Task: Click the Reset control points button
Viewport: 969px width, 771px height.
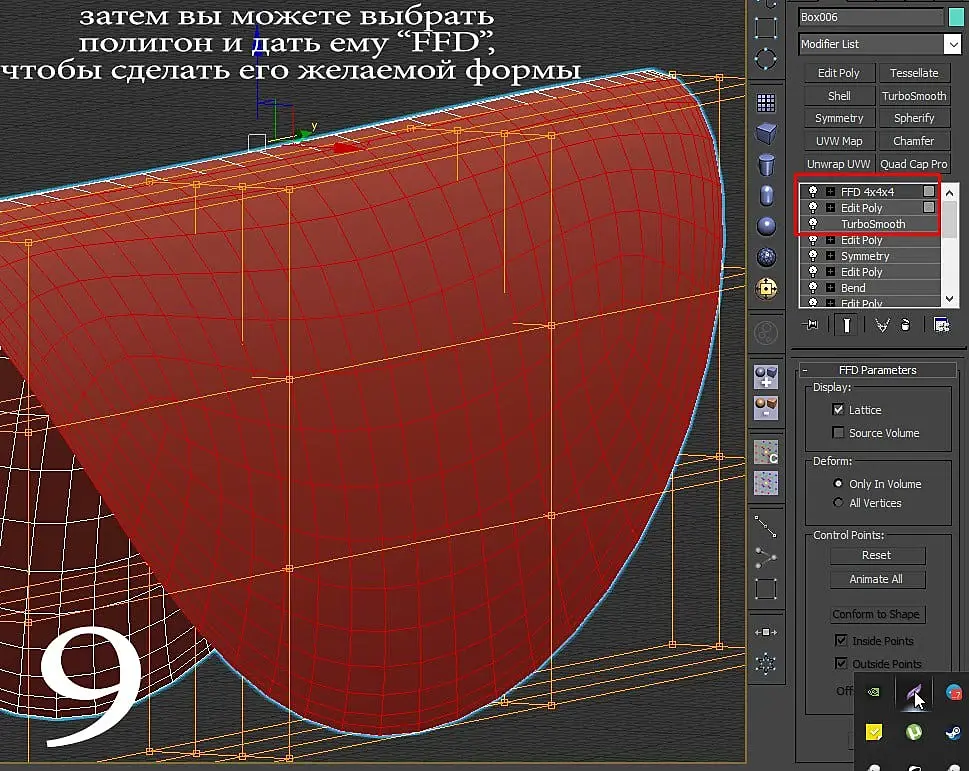Action: tap(877, 555)
